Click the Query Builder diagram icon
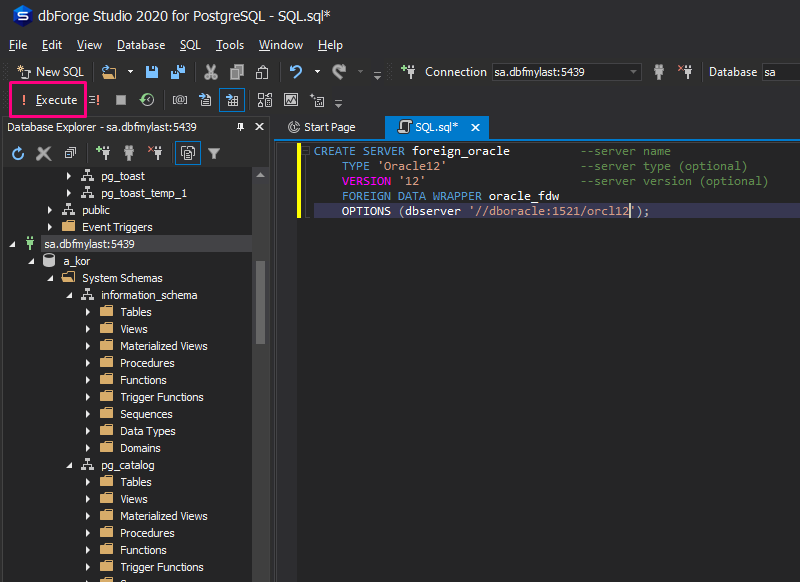This screenshot has height=582, width=800. coord(265,100)
